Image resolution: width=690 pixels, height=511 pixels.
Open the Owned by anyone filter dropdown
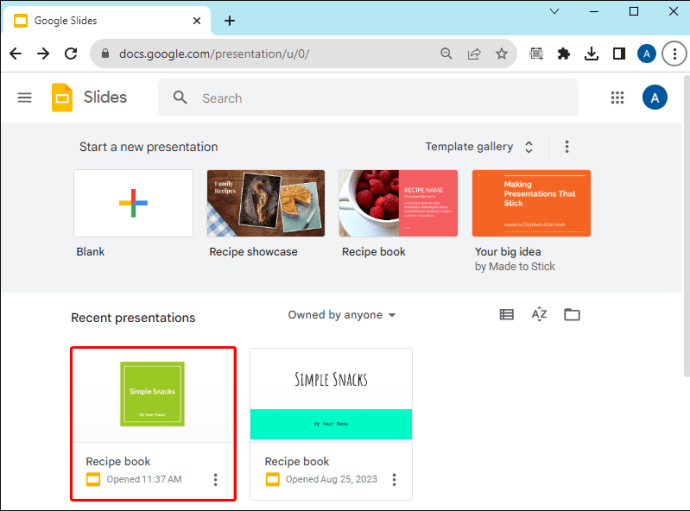[342, 315]
